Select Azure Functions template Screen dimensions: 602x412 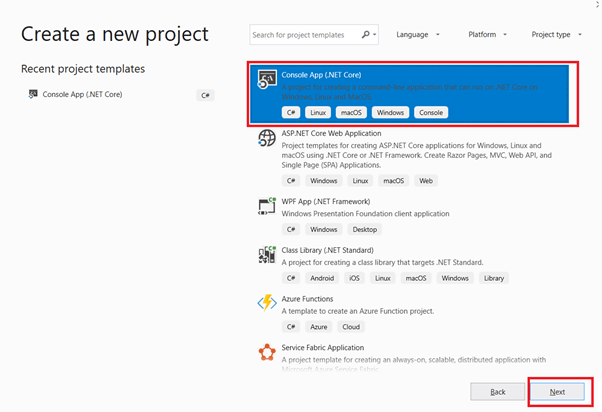(409, 313)
